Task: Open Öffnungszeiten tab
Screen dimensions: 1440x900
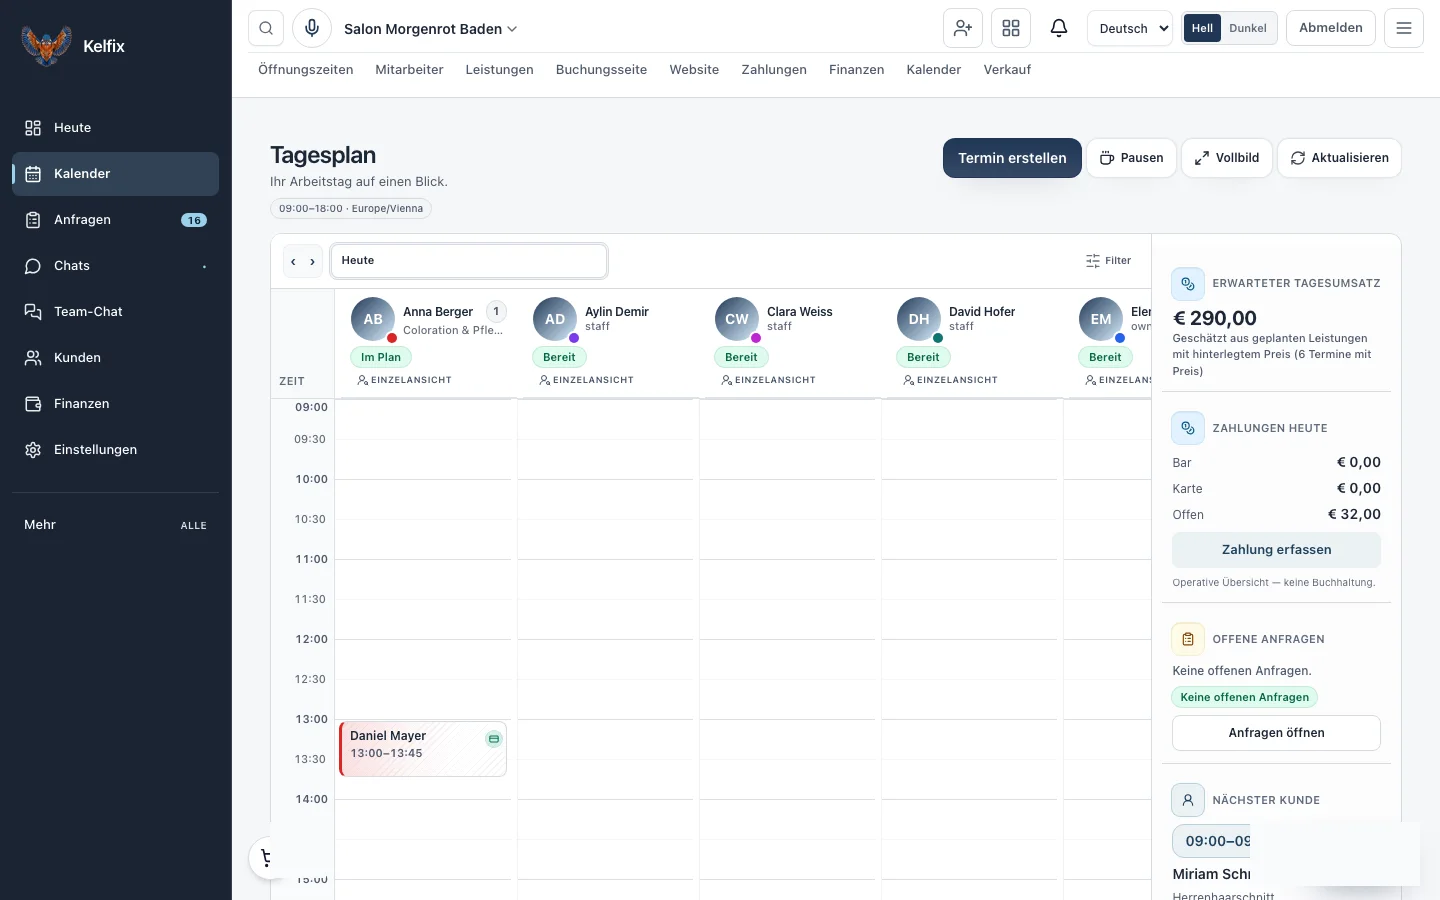Action: 306,70
